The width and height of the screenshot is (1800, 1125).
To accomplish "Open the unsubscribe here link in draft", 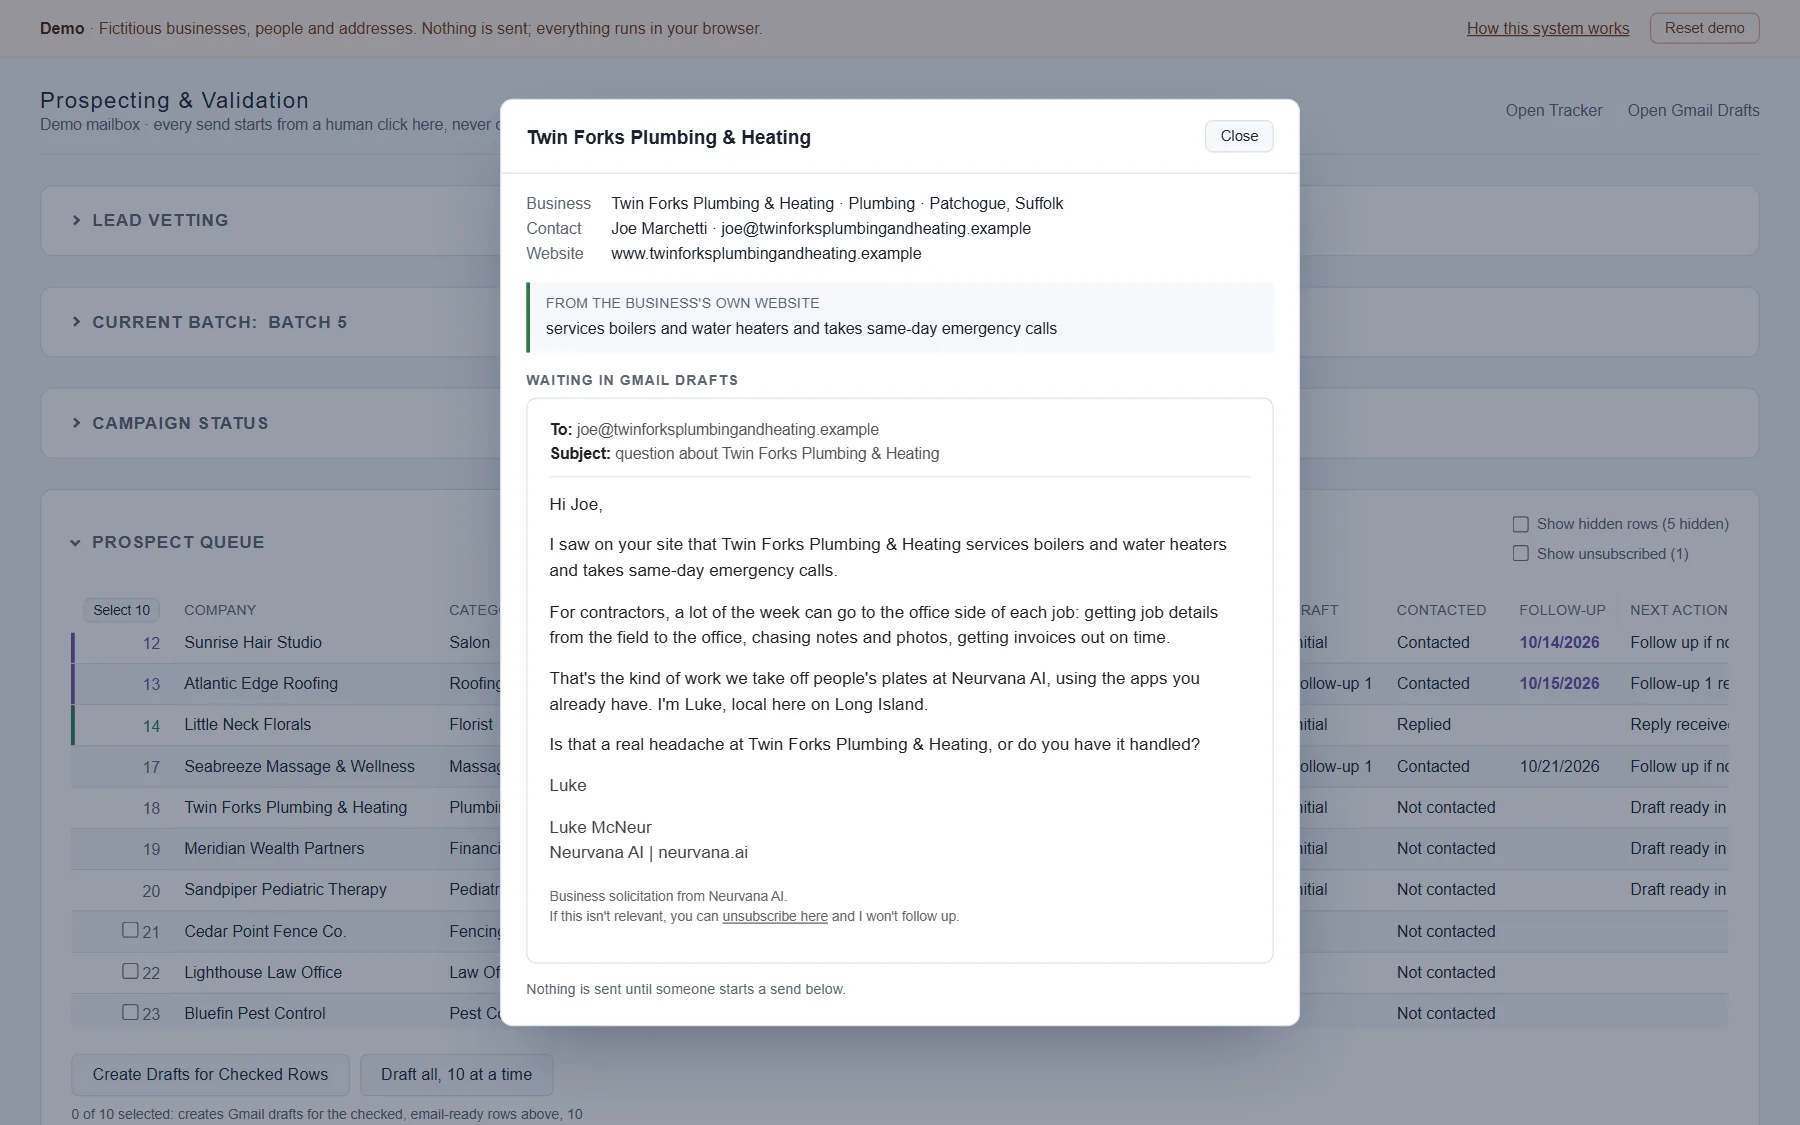I will (x=775, y=916).
